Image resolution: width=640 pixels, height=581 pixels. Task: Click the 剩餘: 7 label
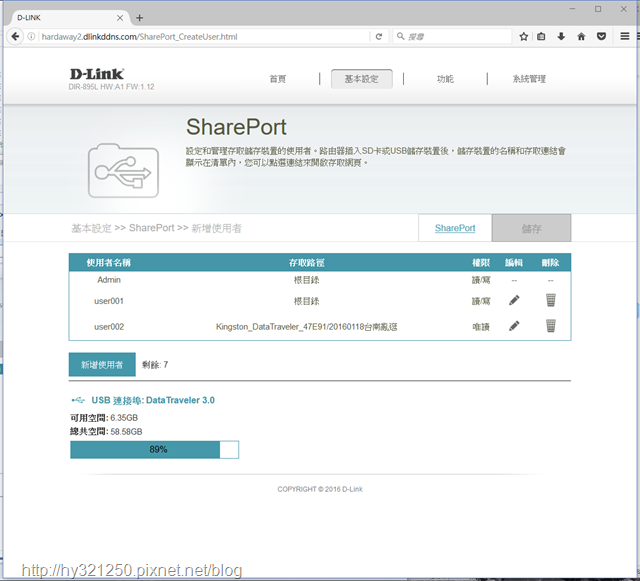[155, 365]
